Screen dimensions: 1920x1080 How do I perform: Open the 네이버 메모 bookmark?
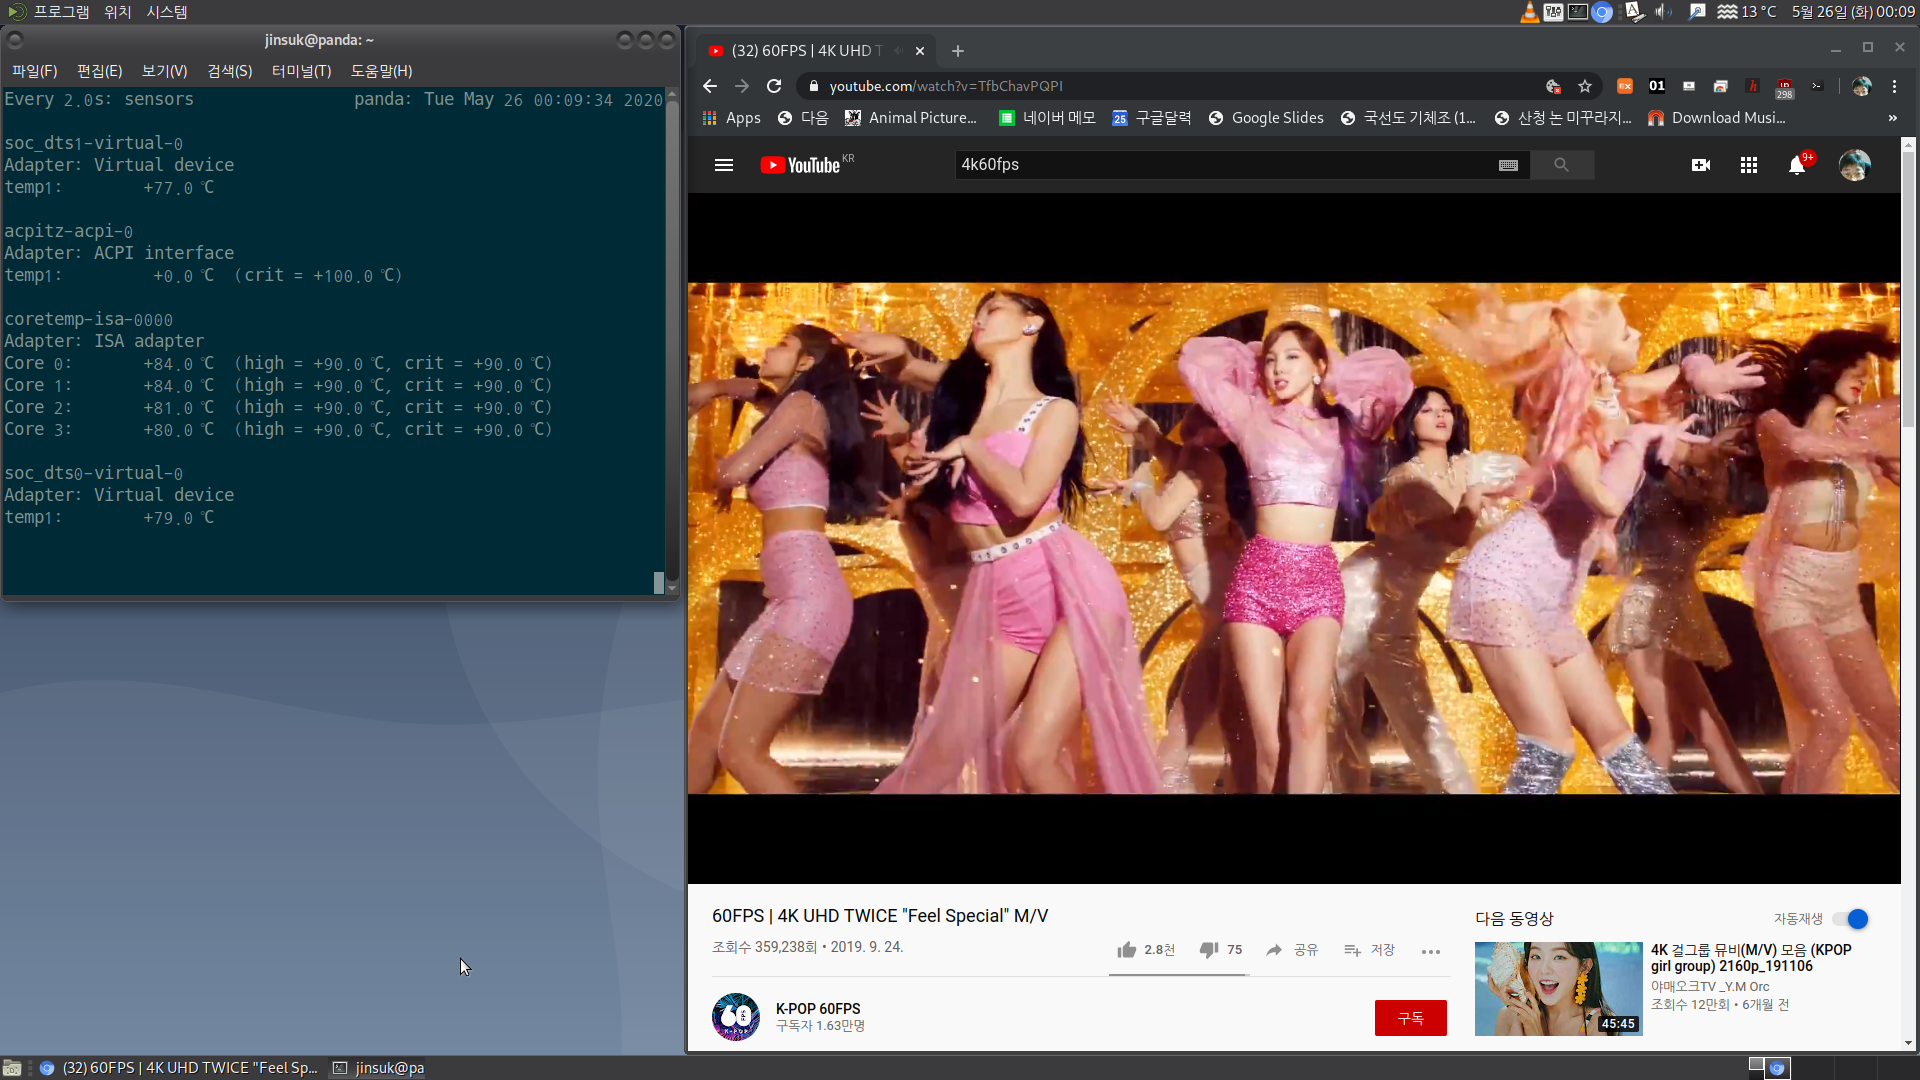tap(1047, 118)
